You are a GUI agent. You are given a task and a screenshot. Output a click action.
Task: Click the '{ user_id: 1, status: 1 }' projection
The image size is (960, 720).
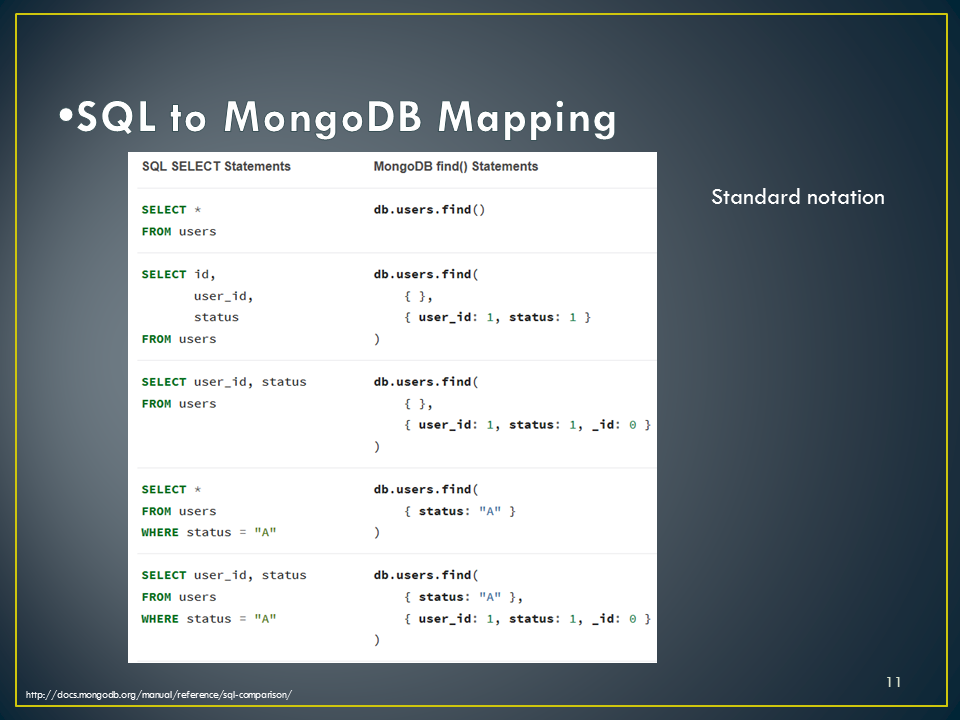tap(497, 317)
